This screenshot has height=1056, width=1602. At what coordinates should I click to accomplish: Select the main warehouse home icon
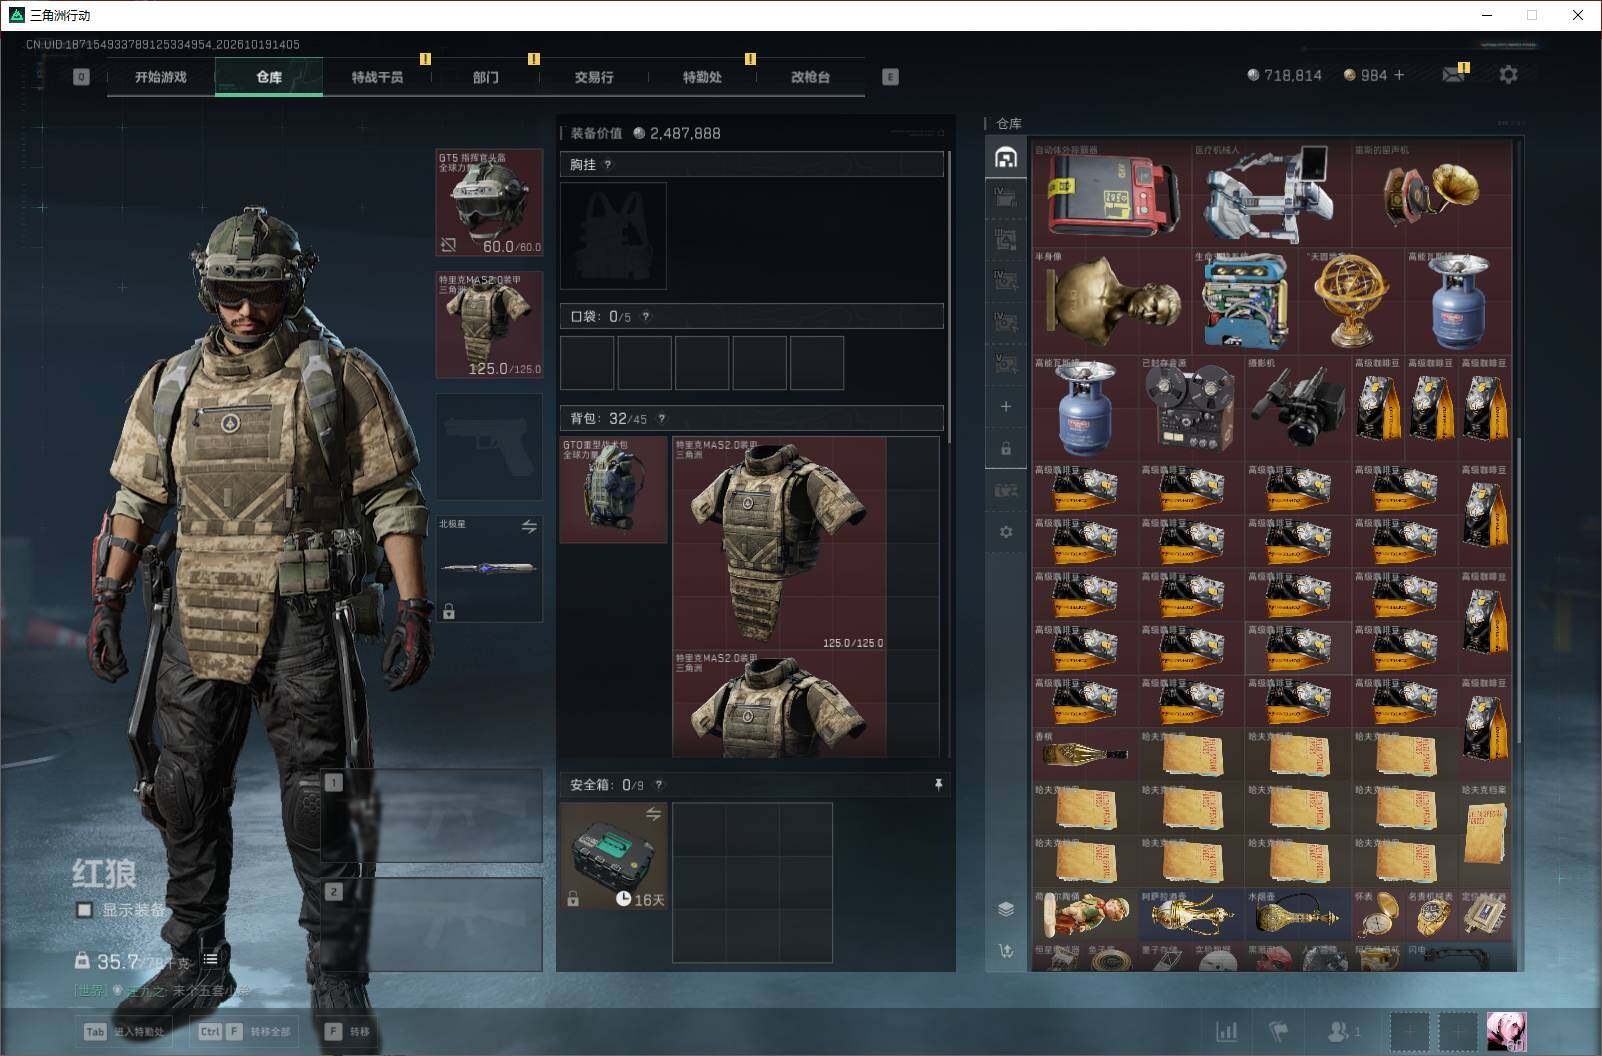[x=1006, y=157]
